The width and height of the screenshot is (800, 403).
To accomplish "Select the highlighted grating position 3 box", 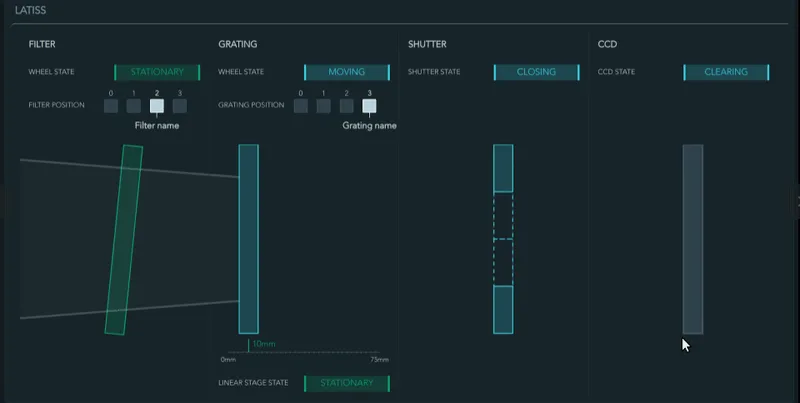I will 369,106.
